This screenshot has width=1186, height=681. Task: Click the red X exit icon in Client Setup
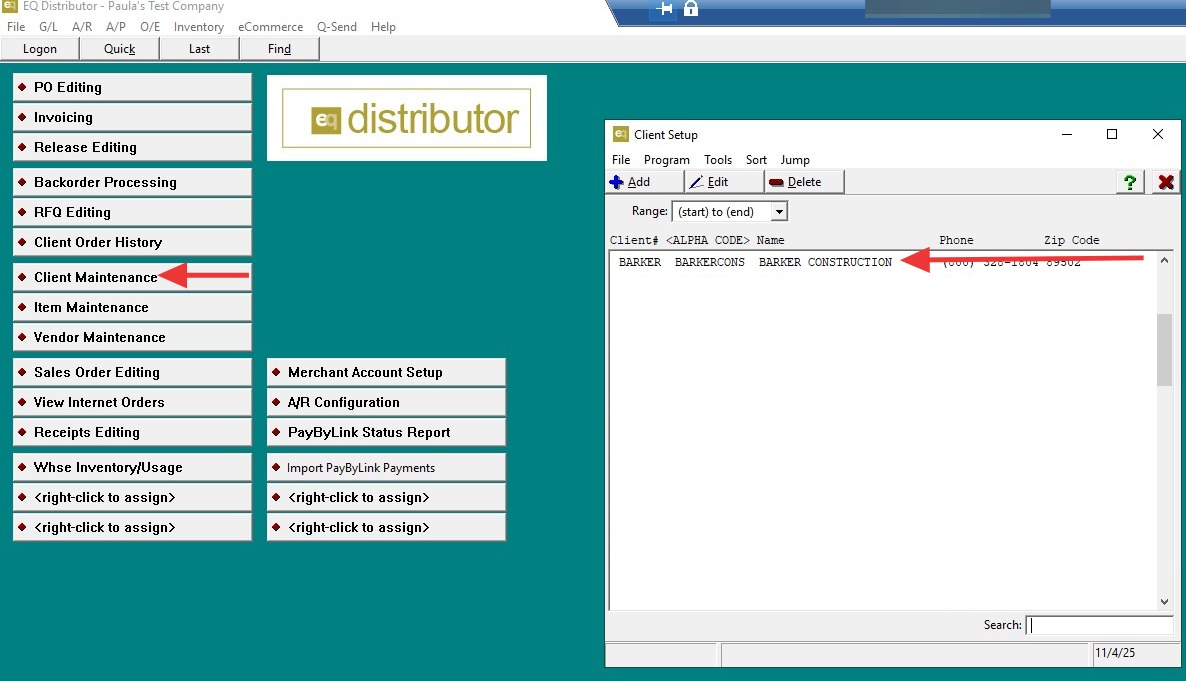tap(1166, 182)
